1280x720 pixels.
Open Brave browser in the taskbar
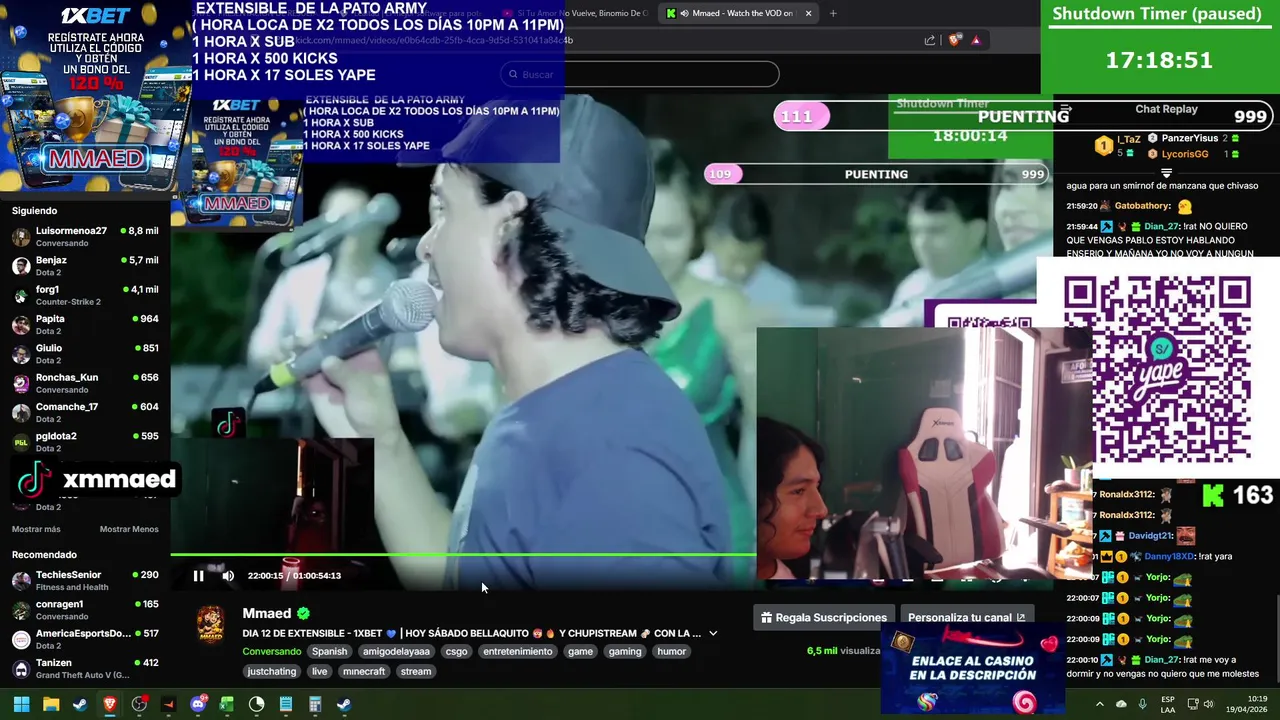coord(110,704)
